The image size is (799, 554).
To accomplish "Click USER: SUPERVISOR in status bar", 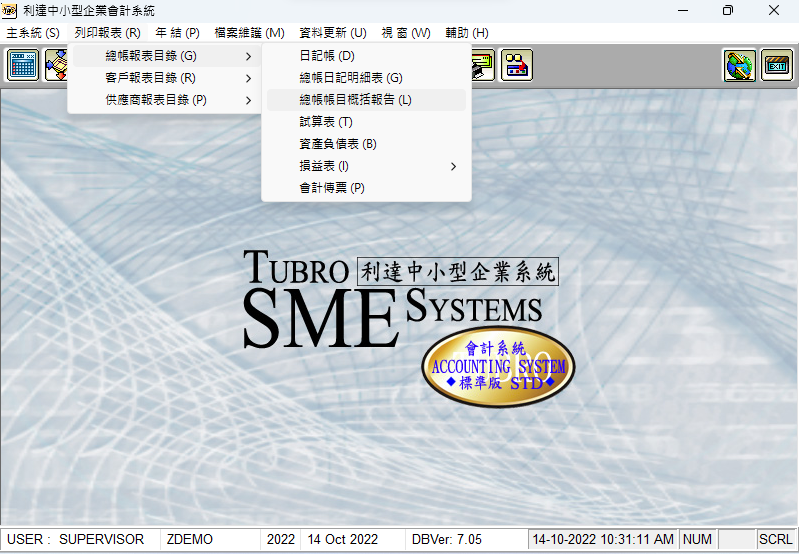I will [x=81, y=539].
